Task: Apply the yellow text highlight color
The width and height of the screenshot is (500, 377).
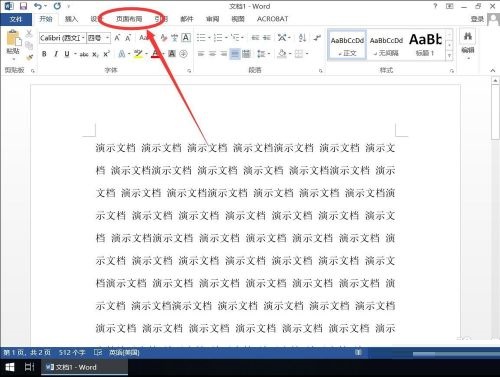Action: pyautogui.click(x=138, y=54)
